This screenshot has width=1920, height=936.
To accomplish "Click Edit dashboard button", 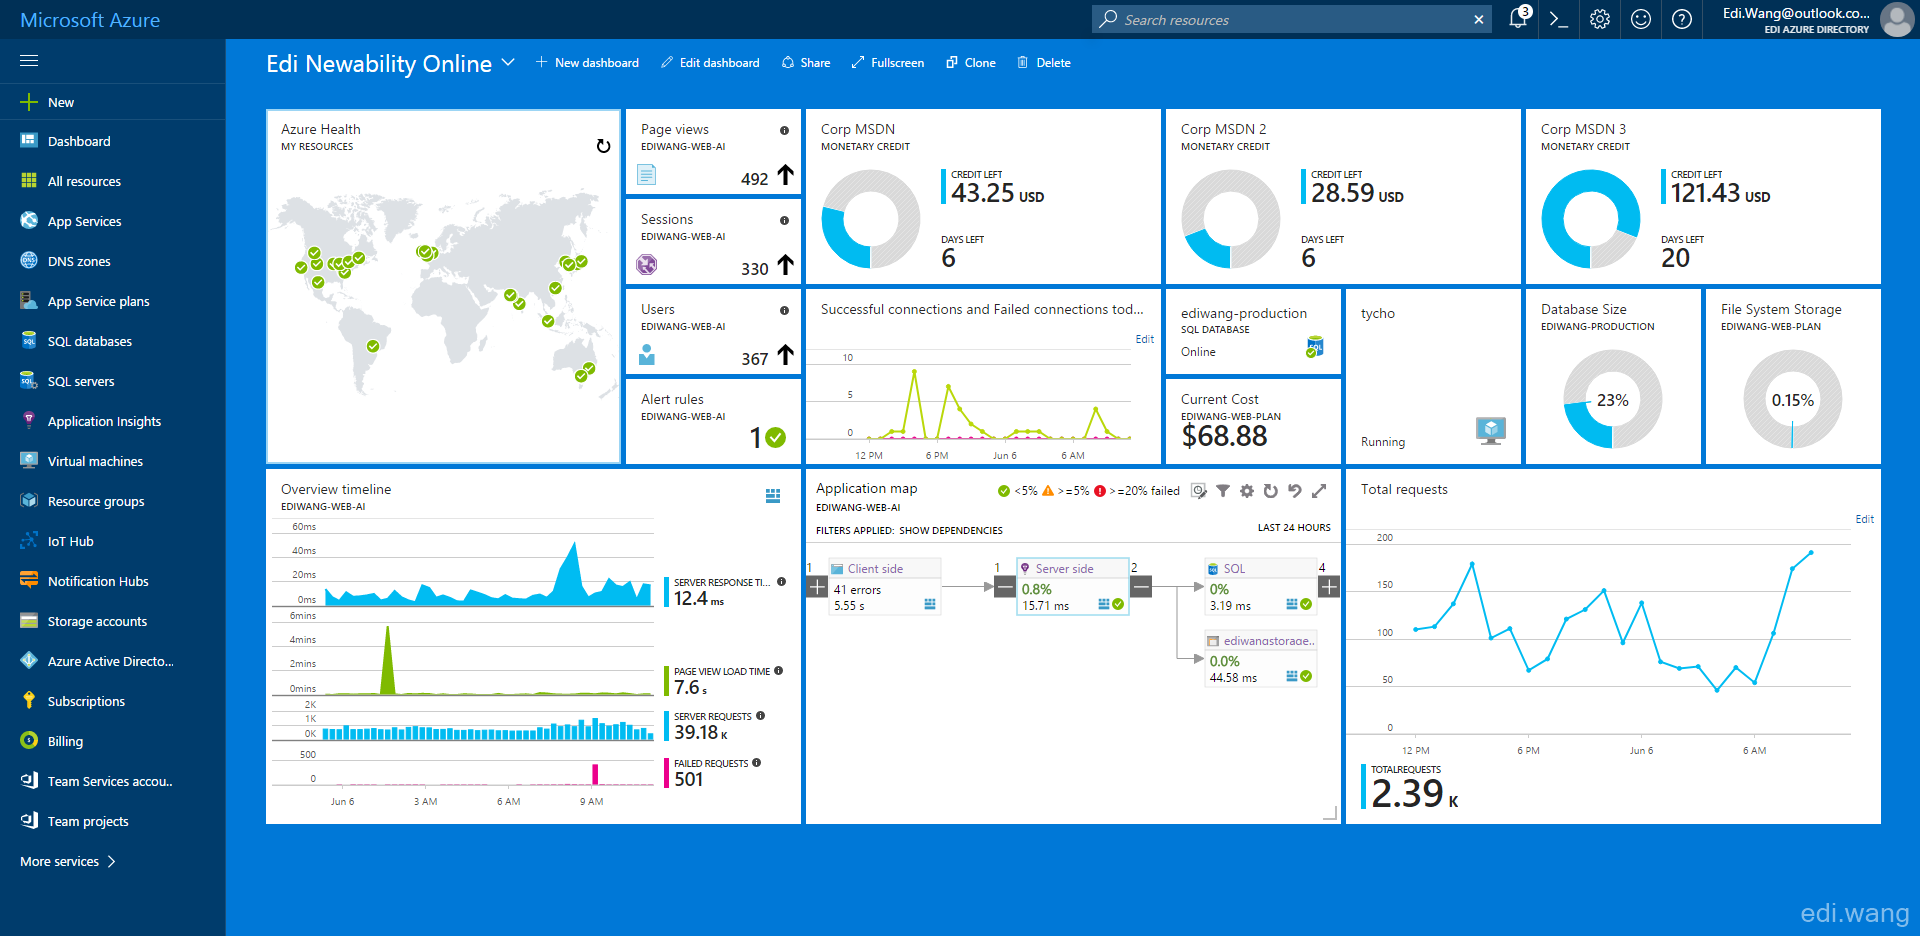I will coord(710,62).
